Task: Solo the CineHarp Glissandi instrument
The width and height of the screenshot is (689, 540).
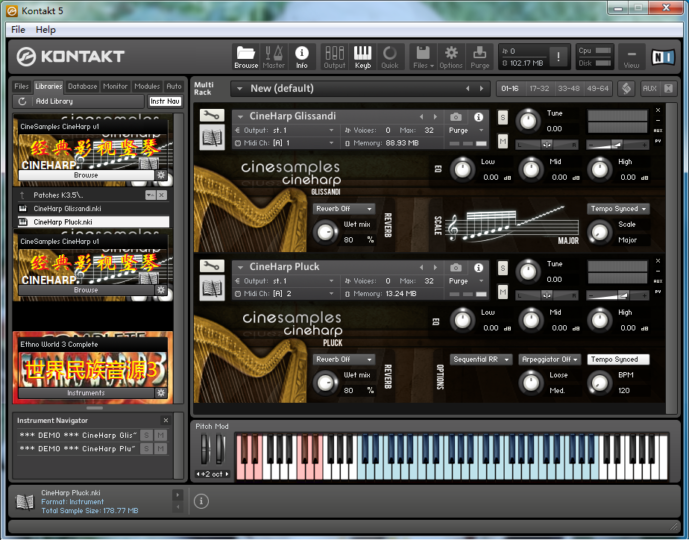Action: pos(502,117)
